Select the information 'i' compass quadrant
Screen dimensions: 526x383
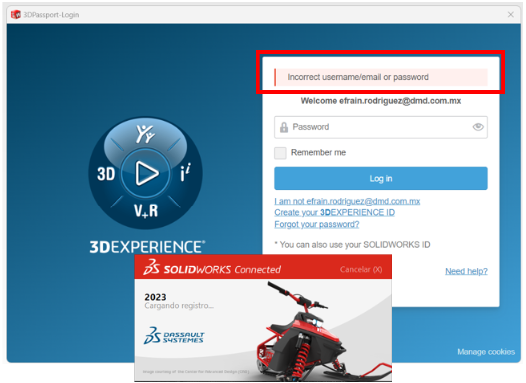point(186,172)
